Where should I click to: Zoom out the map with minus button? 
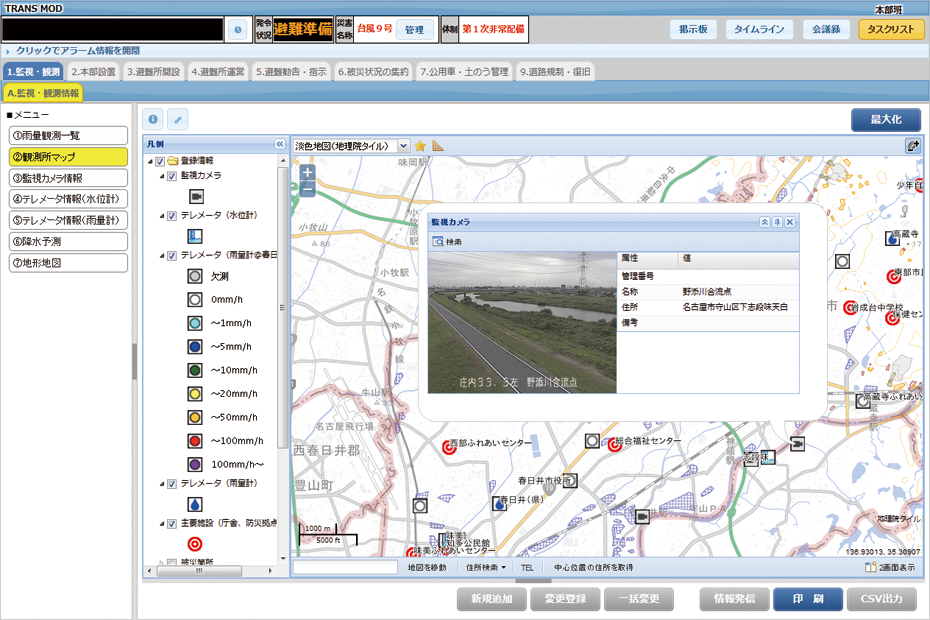click(x=307, y=189)
